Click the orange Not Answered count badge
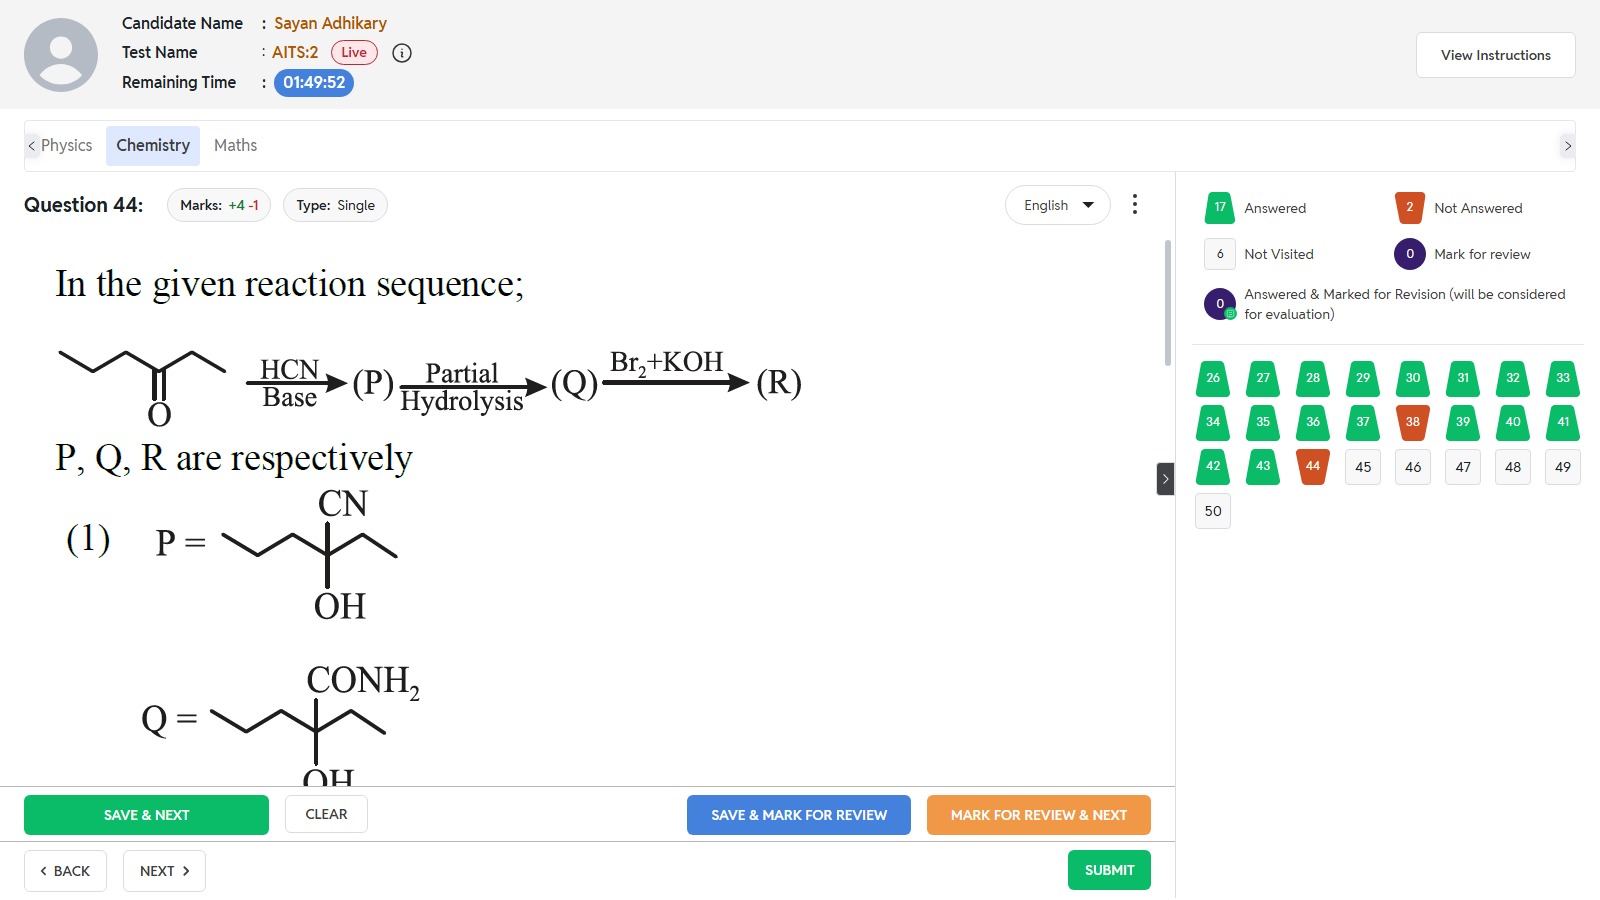This screenshot has height=900, width=1600. (1410, 208)
